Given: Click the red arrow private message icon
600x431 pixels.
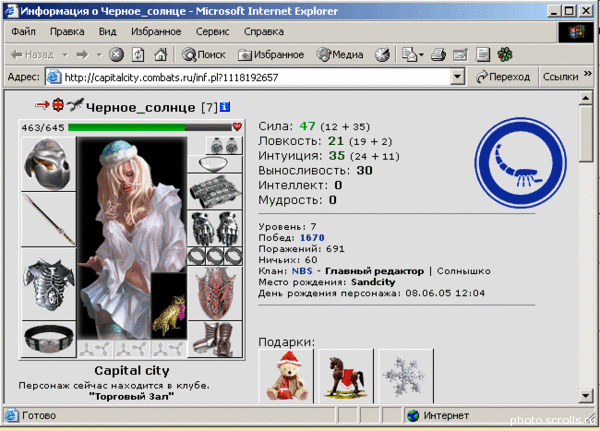Looking at the screenshot, I should 42,104.
